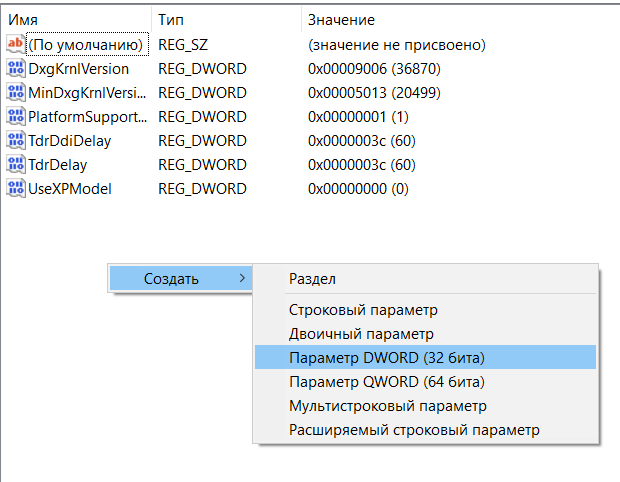Image resolution: width=620 pixels, height=482 pixels.
Task: Select the TdrDelay value name
Action: pos(57,165)
